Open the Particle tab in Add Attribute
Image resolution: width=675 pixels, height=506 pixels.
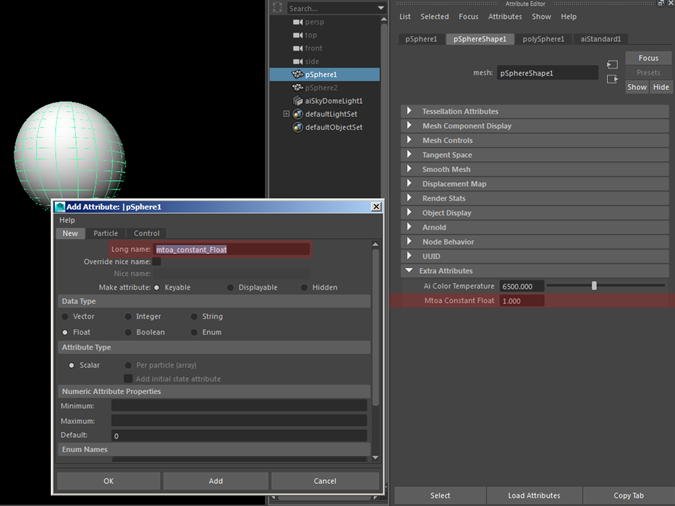pyautogui.click(x=105, y=233)
